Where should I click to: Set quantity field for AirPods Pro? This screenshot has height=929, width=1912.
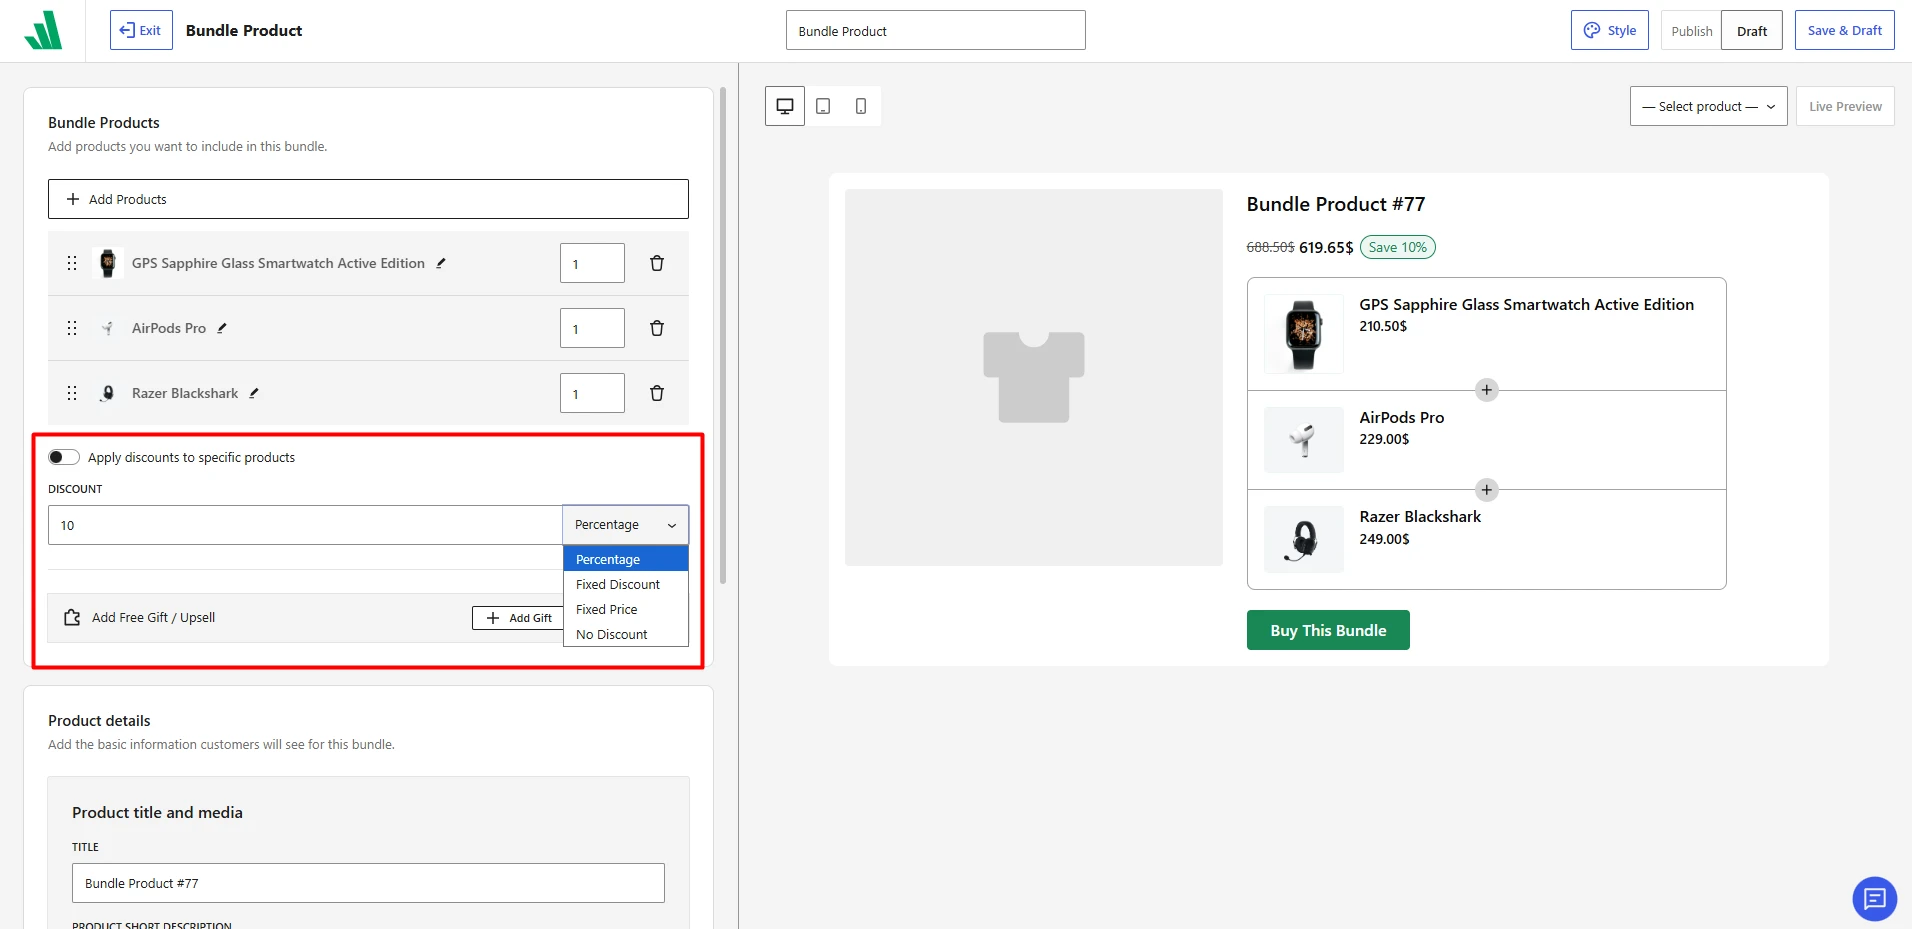(x=592, y=328)
